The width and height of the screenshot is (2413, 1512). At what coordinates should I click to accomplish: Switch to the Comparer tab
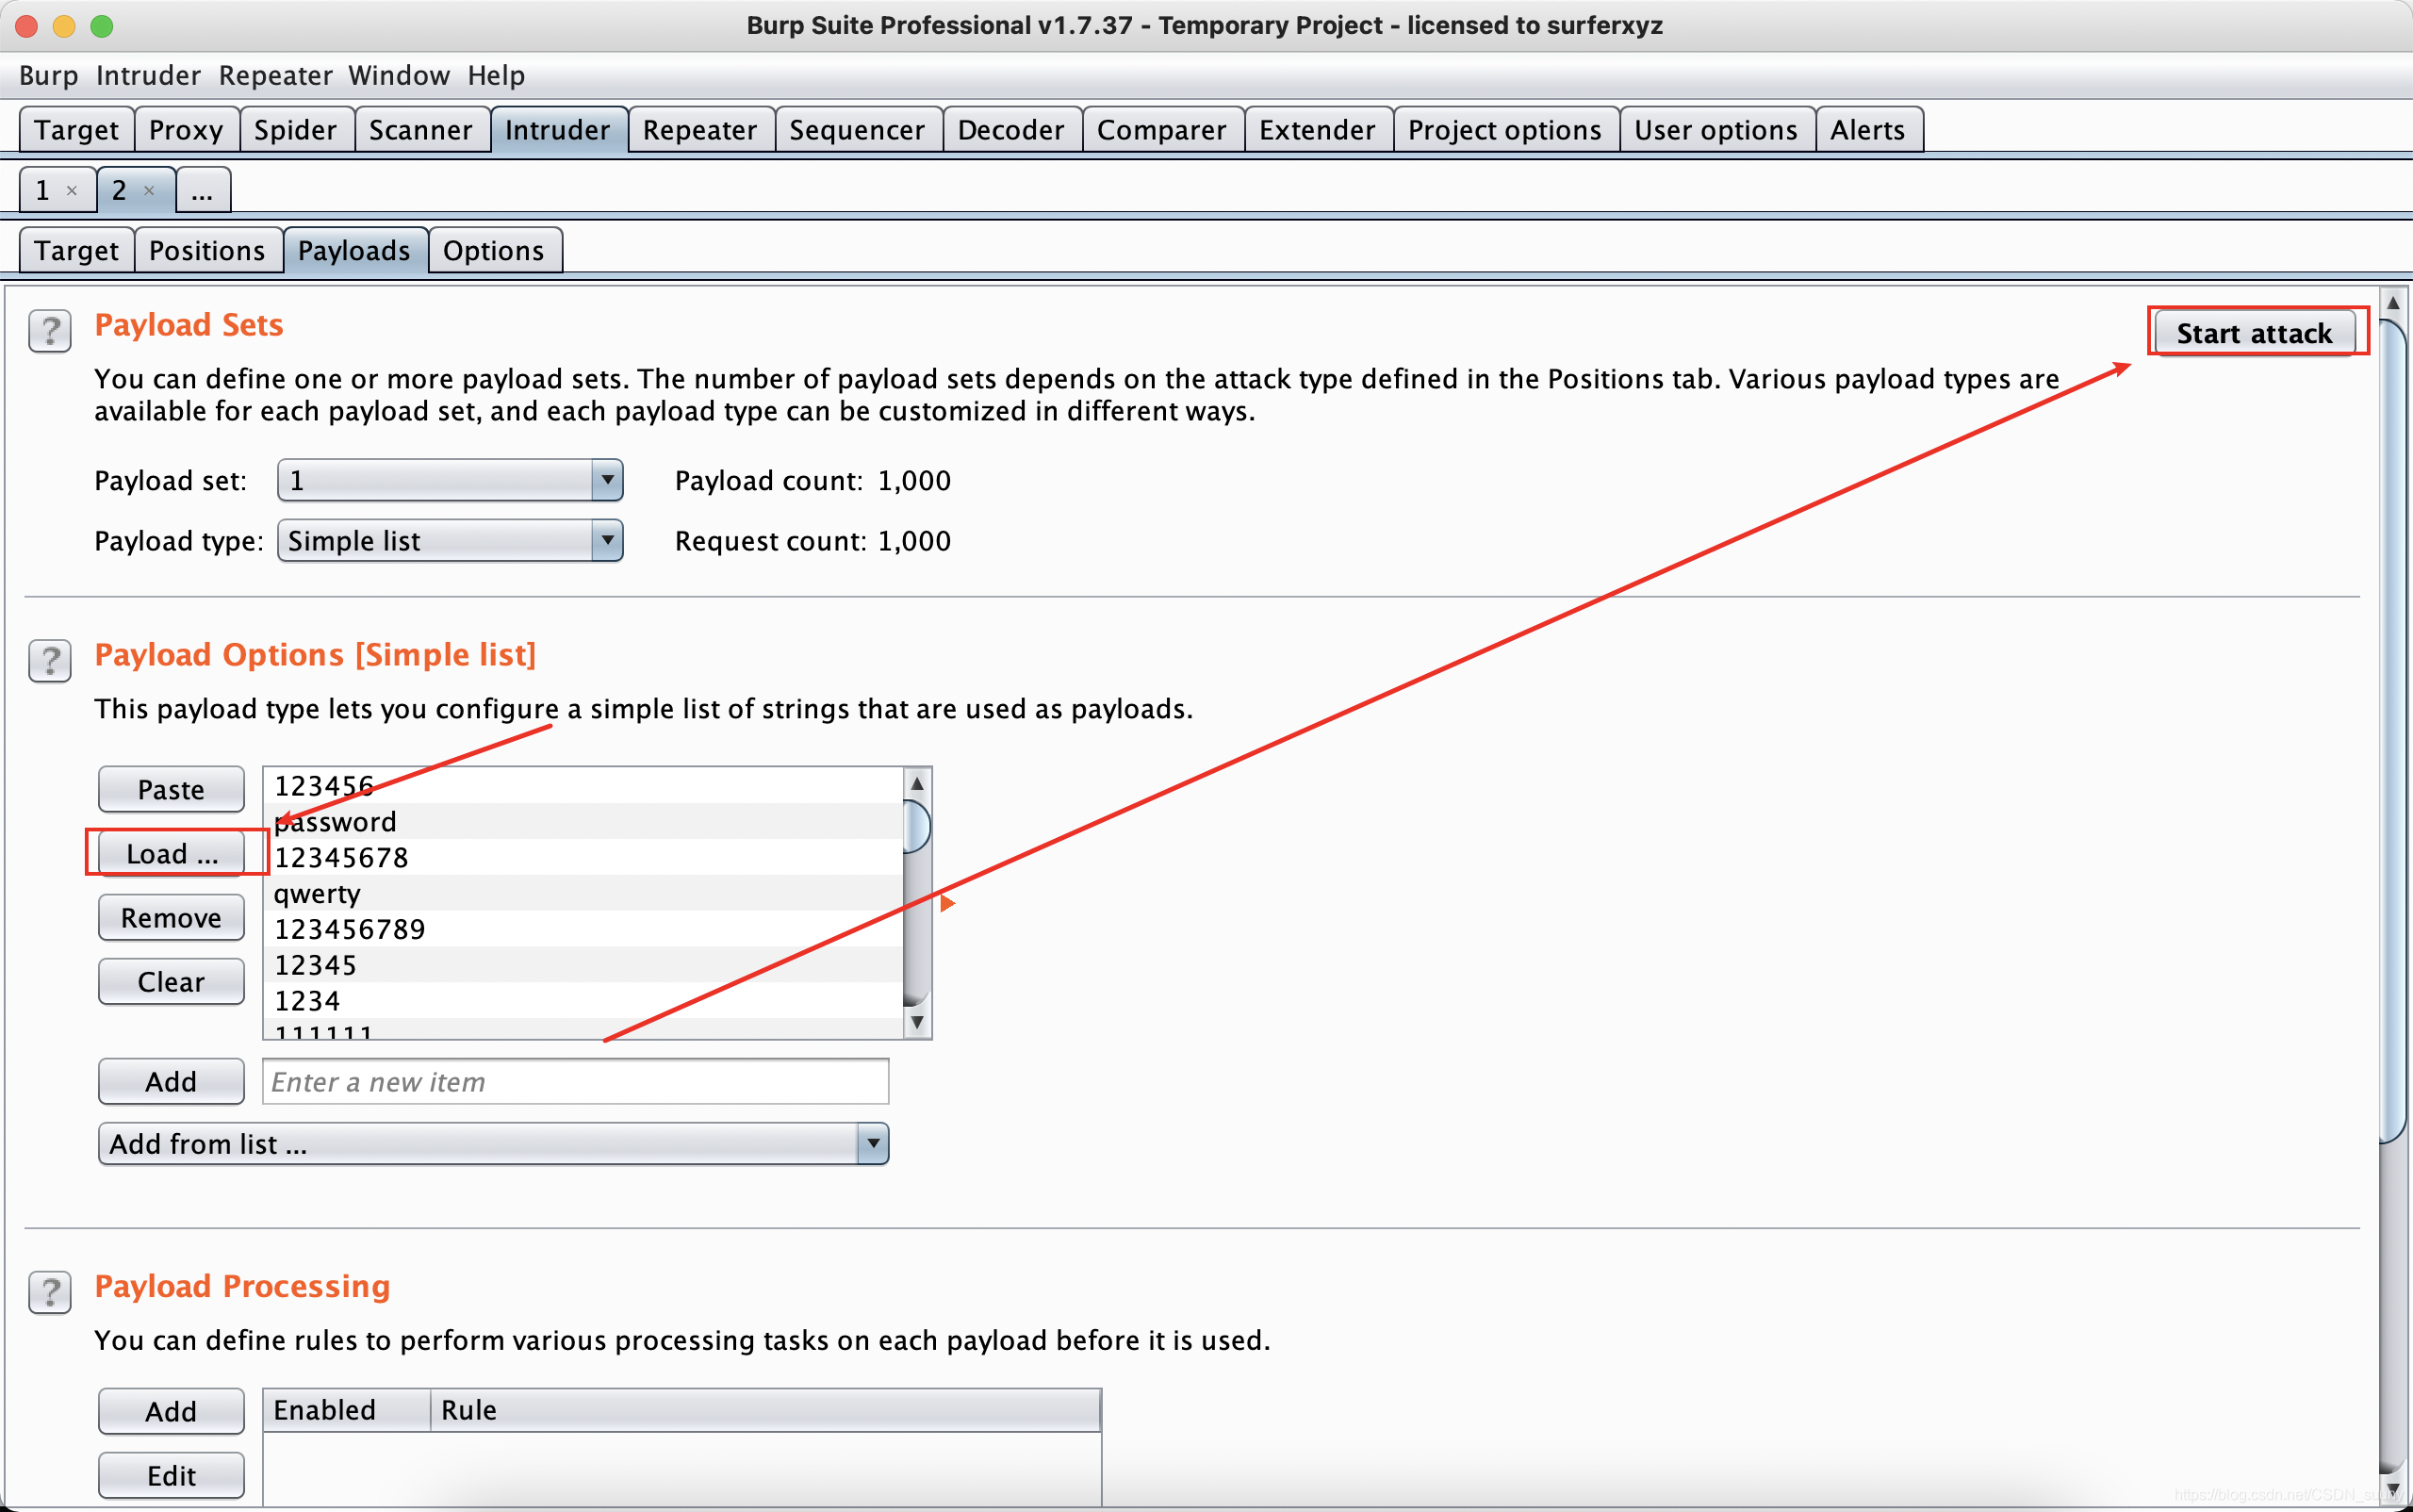(x=1162, y=130)
